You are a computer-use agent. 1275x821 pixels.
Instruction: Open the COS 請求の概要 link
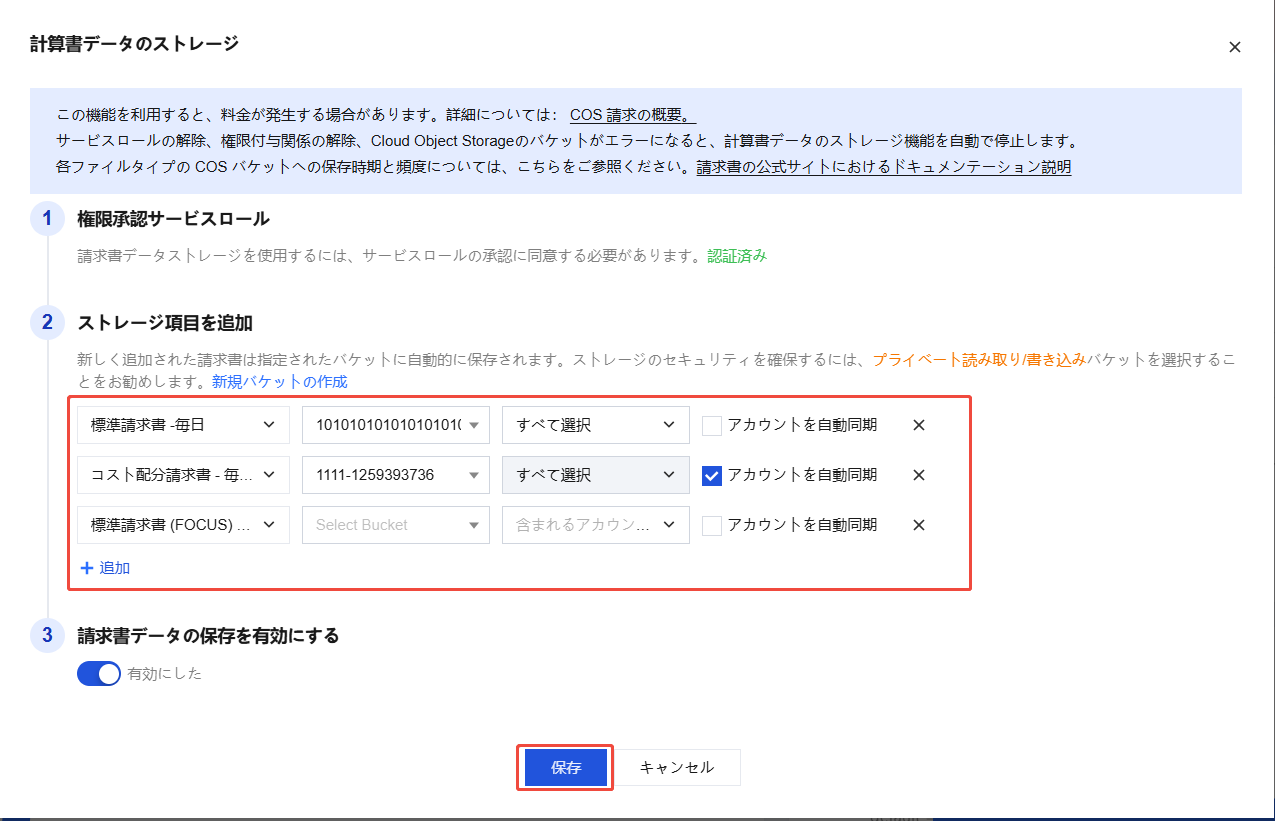633,115
